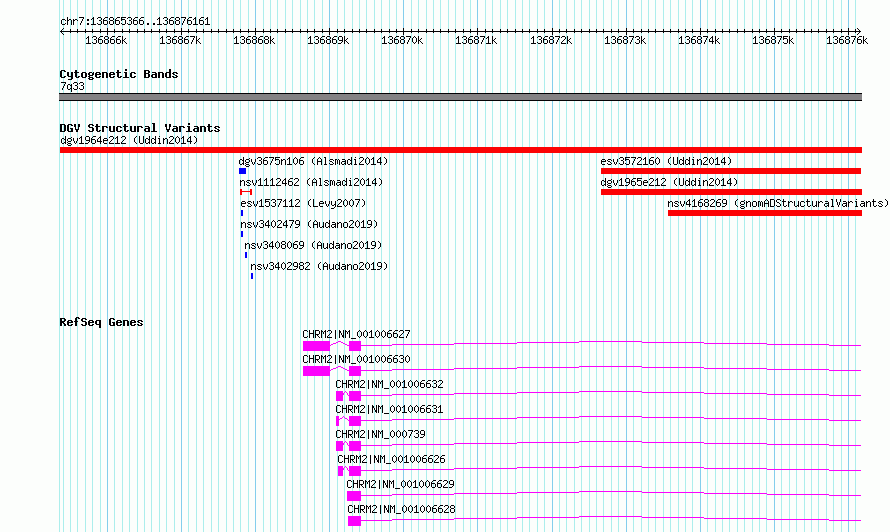The height and width of the screenshot is (532, 890).
Task: Select the red nsv1112462 bracket glyph
Action: coord(246,192)
